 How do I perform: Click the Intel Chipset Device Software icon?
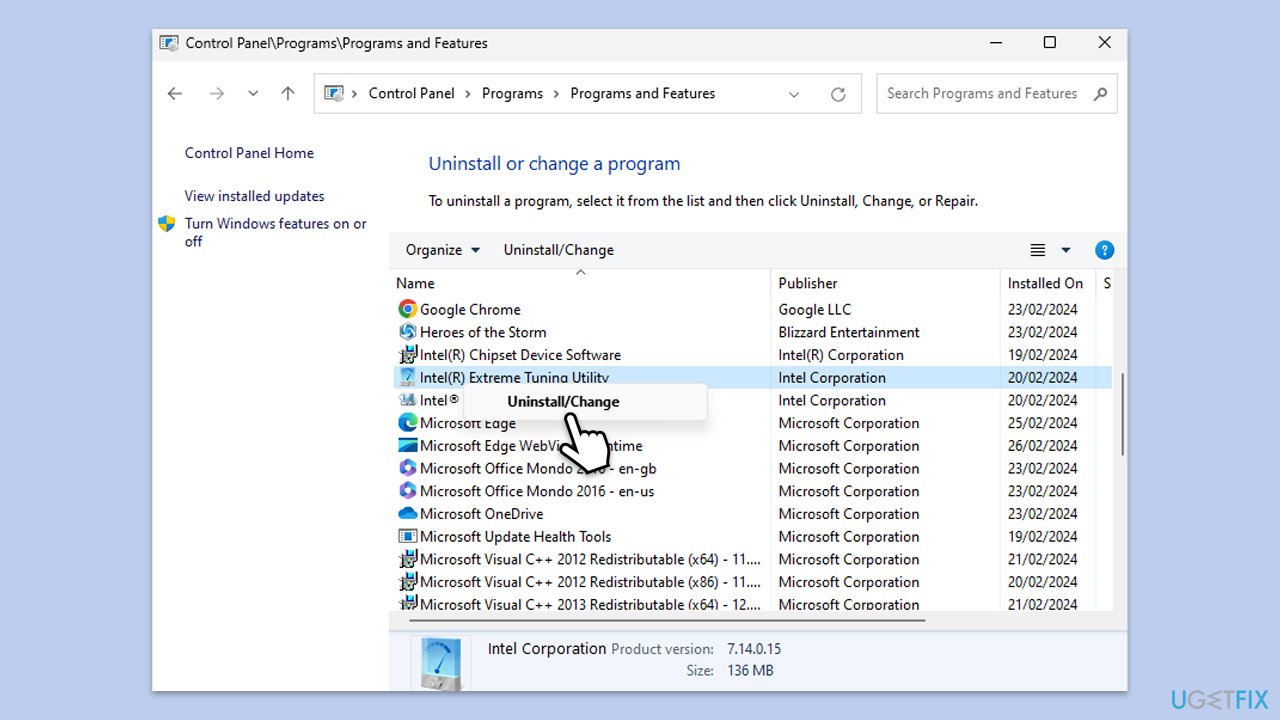click(407, 355)
